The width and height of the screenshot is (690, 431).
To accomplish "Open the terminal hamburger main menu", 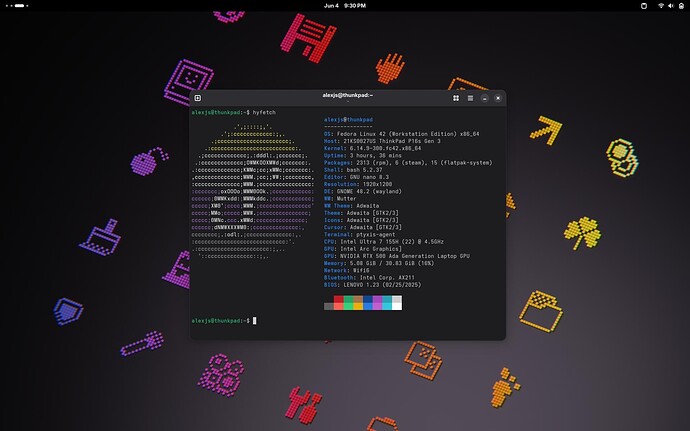I will [470, 98].
